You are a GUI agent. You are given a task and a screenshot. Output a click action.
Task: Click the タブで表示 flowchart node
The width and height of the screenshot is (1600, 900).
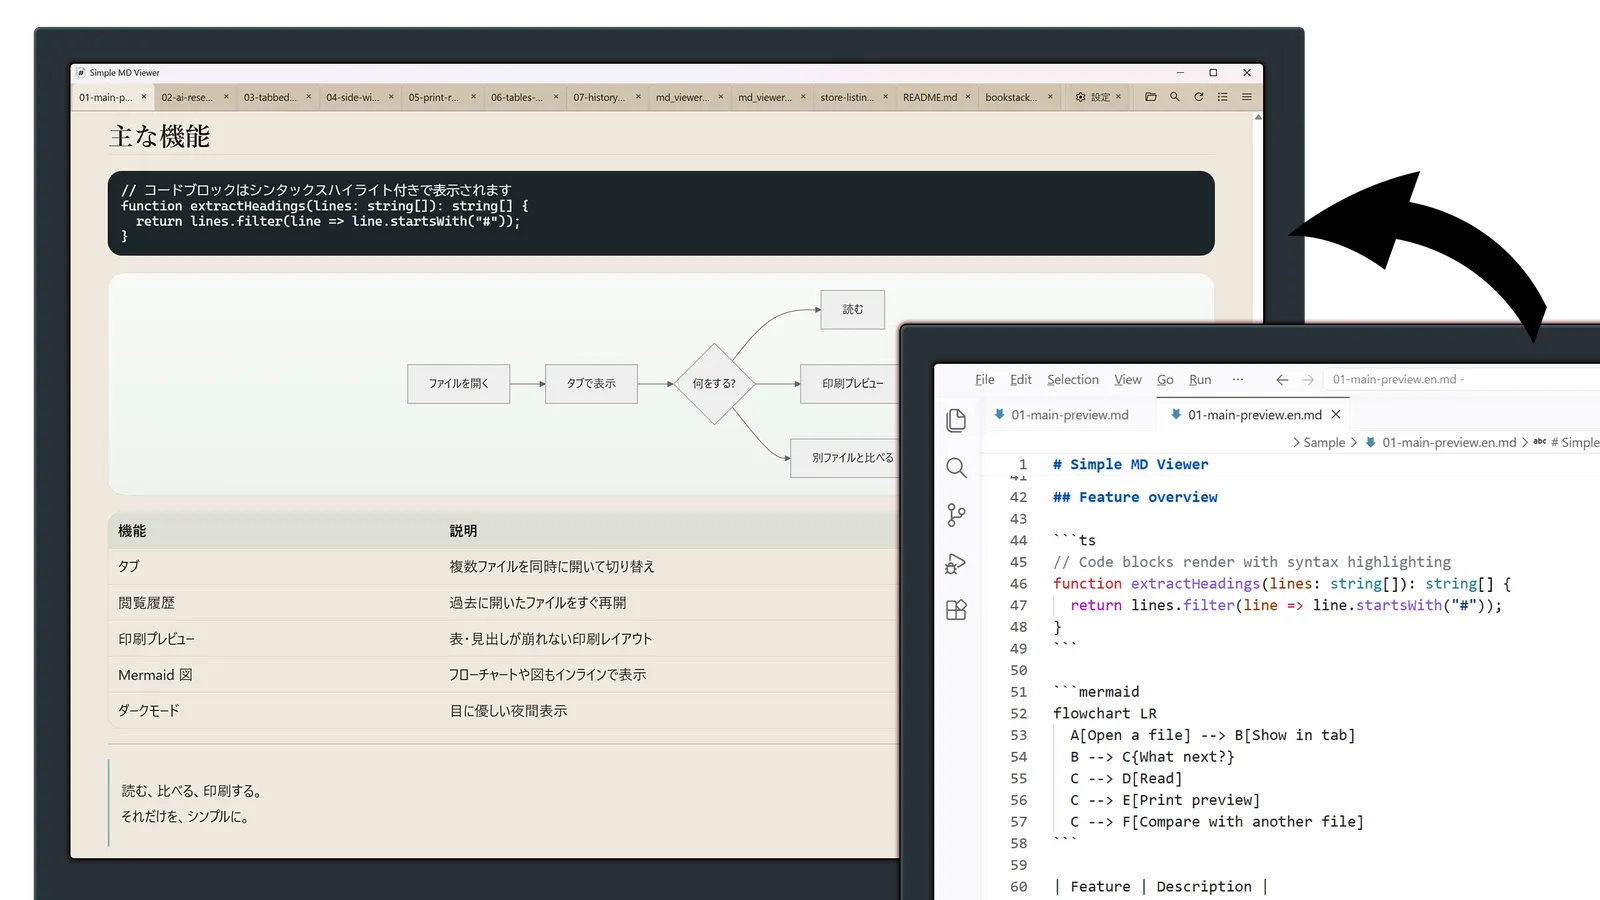coord(591,384)
